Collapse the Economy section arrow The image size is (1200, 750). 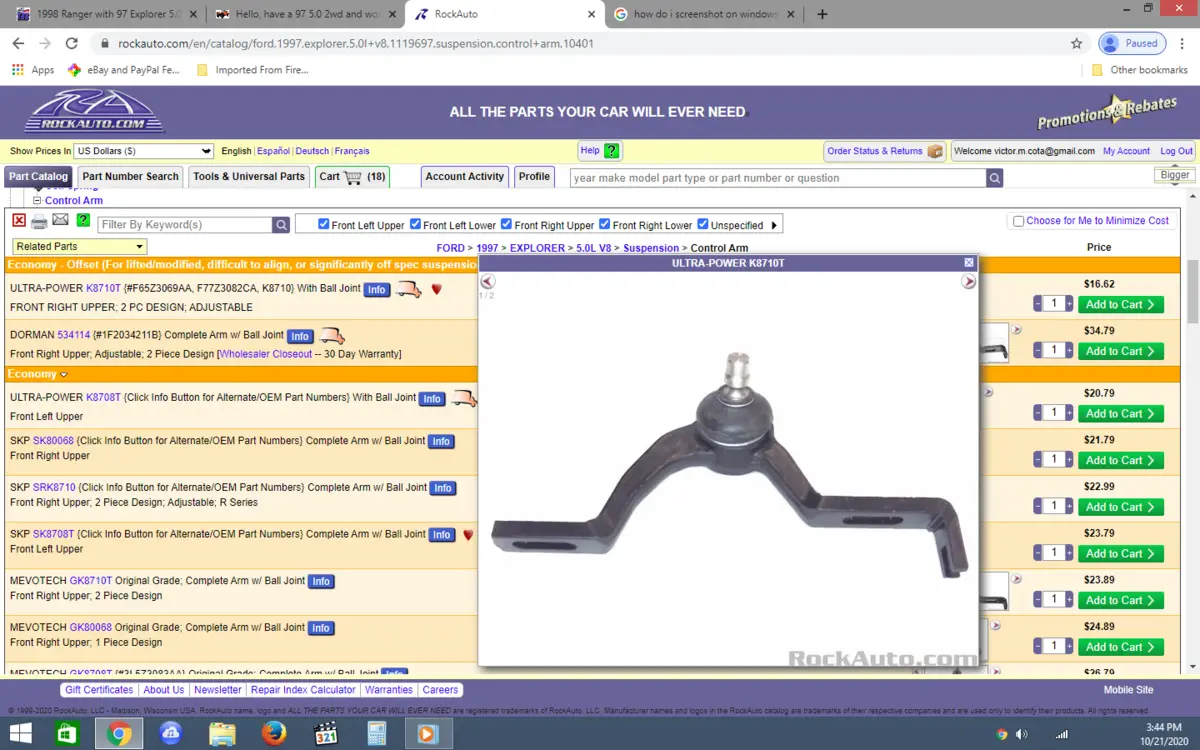[x=64, y=375]
